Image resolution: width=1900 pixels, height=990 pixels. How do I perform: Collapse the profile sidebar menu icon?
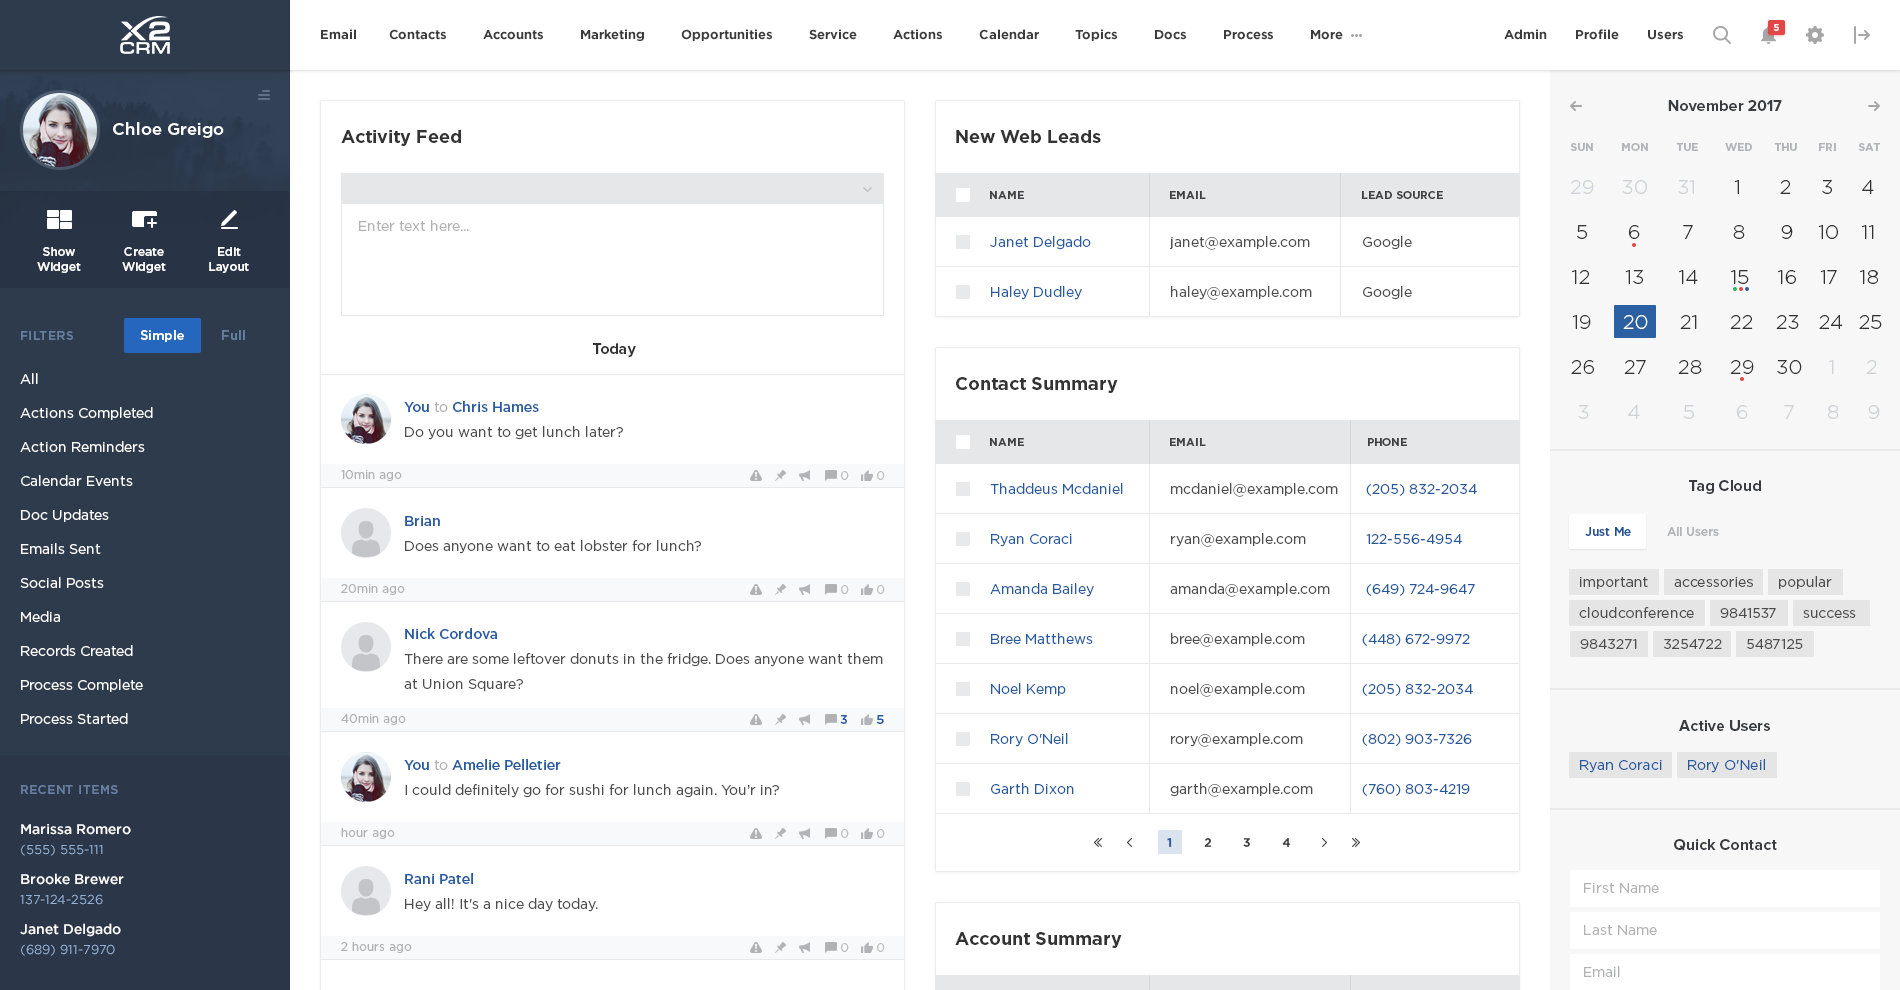[x=264, y=96]
